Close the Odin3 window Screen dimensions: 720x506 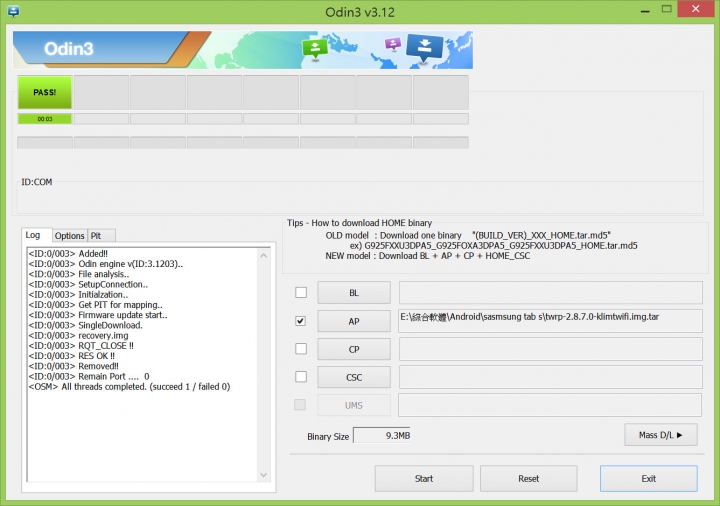tap(696, 10)
